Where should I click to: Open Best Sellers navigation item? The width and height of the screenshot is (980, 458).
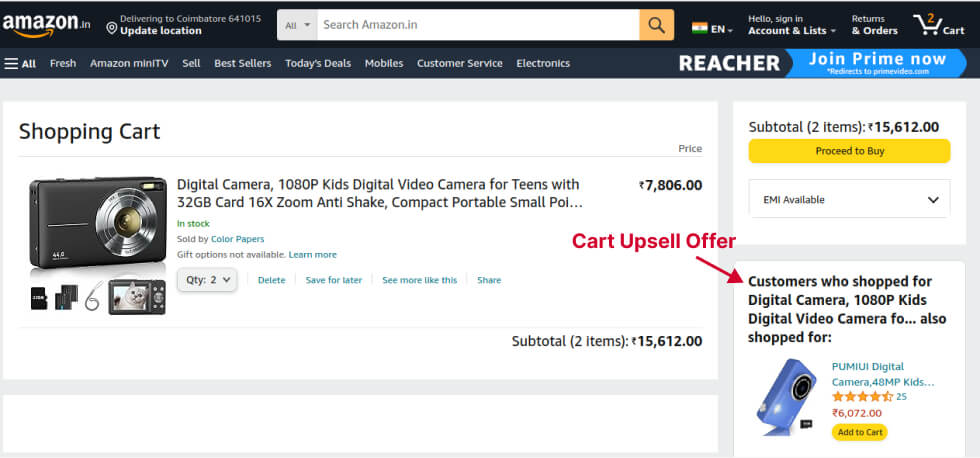tap(242, 63)
